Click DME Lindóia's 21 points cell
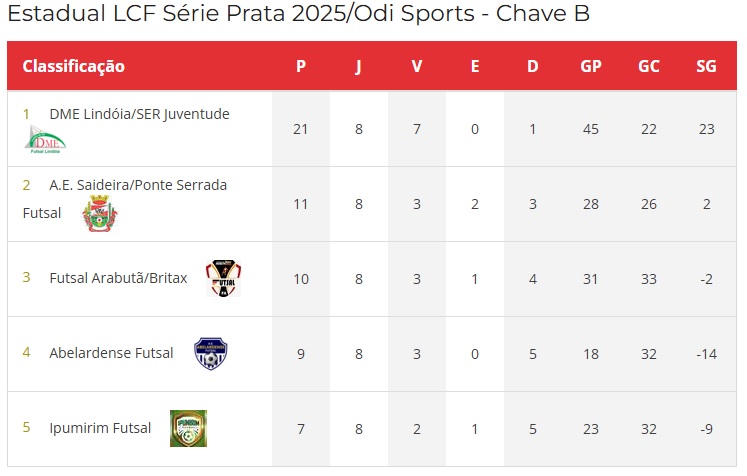Viewport: 747px width, 476px height. tap(301, 129)
